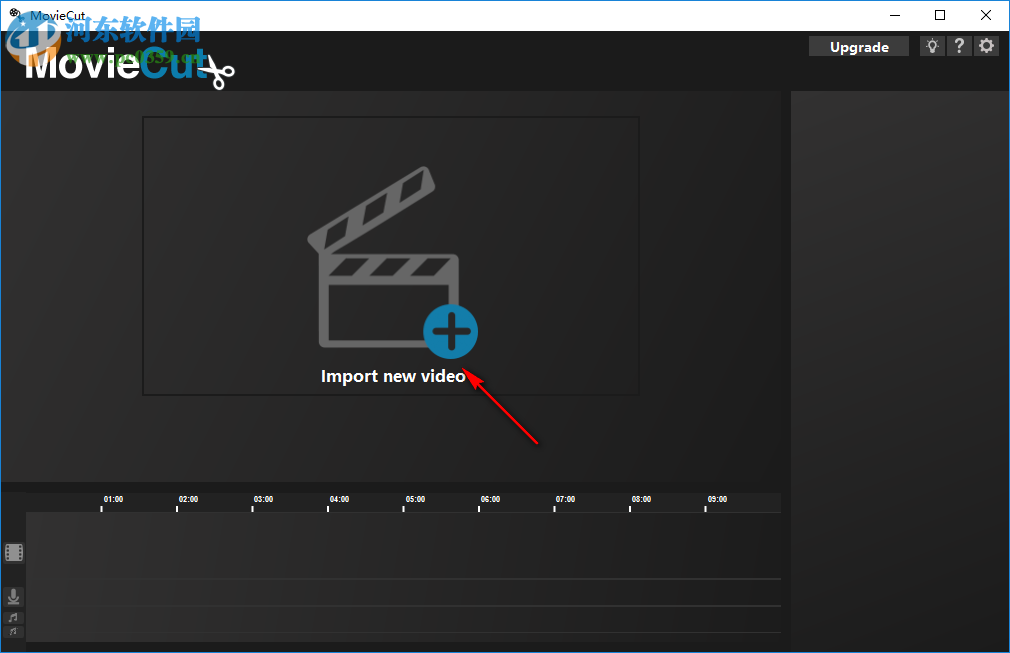
Task: Open settings via the gear icon
Action: 986,46
